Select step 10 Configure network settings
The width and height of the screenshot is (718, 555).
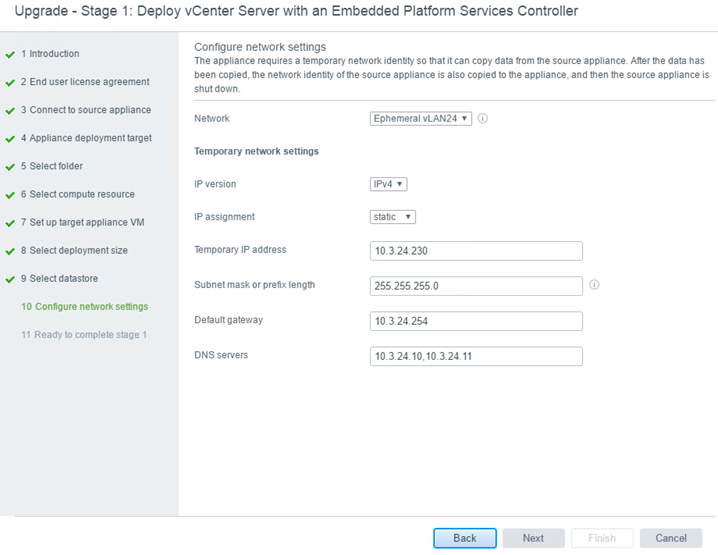(x=85, y=307)
